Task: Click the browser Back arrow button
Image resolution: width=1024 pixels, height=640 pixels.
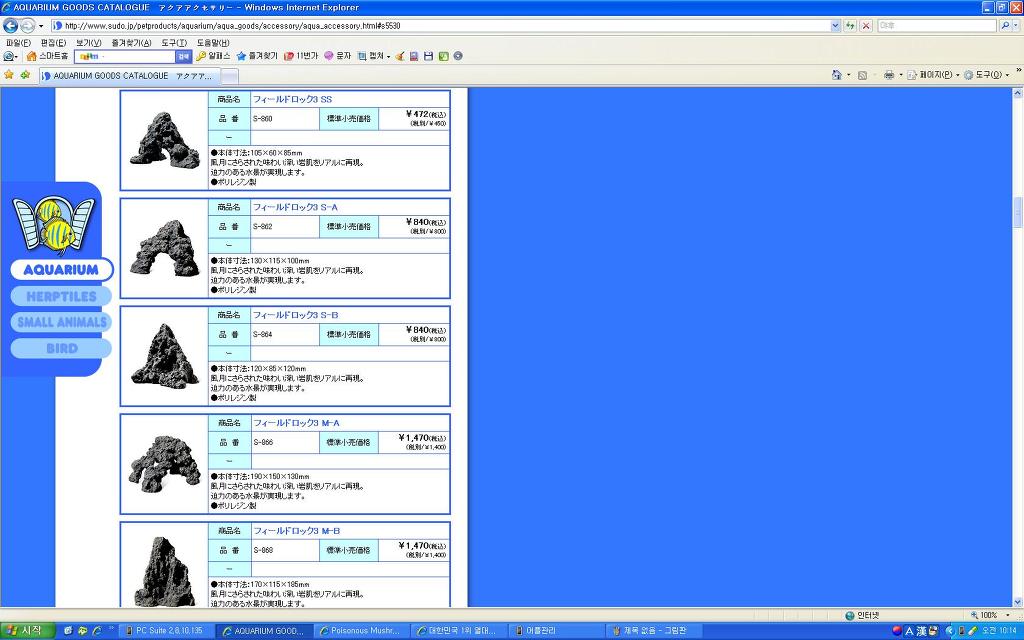Action: (x=10, y=25)
